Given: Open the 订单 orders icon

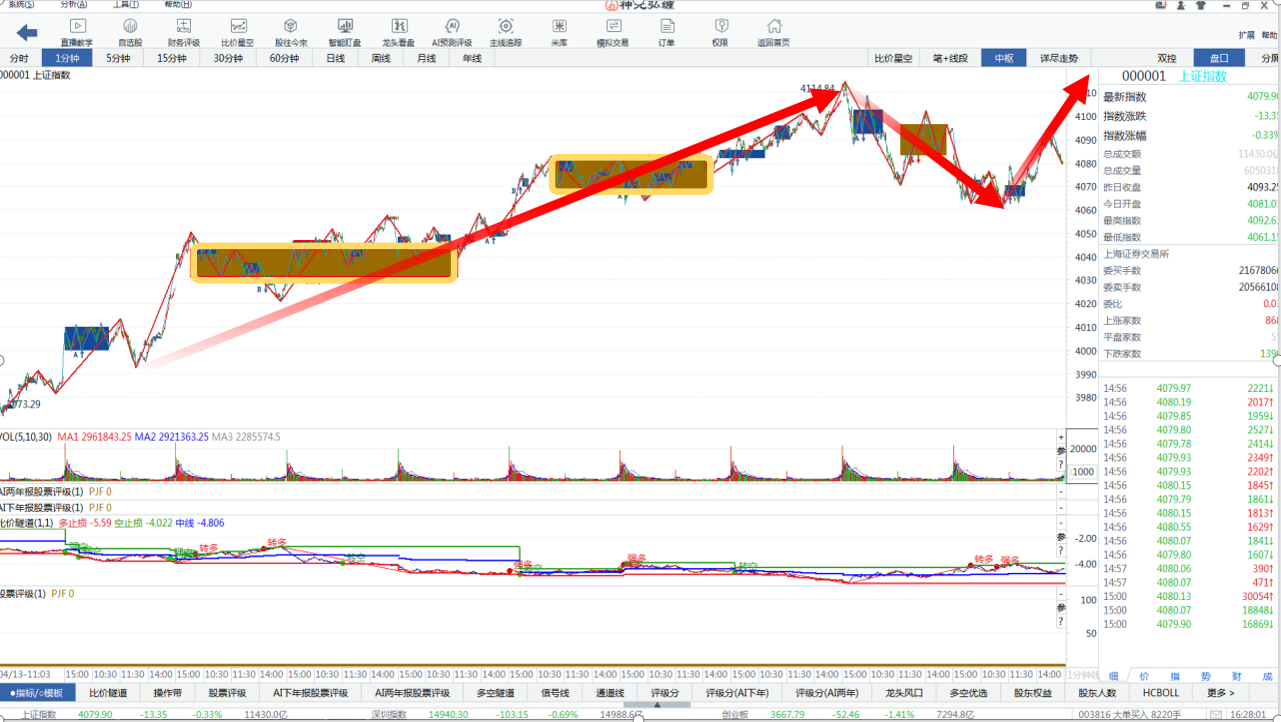Looking at the screenshot, I should tap(666, 32).
